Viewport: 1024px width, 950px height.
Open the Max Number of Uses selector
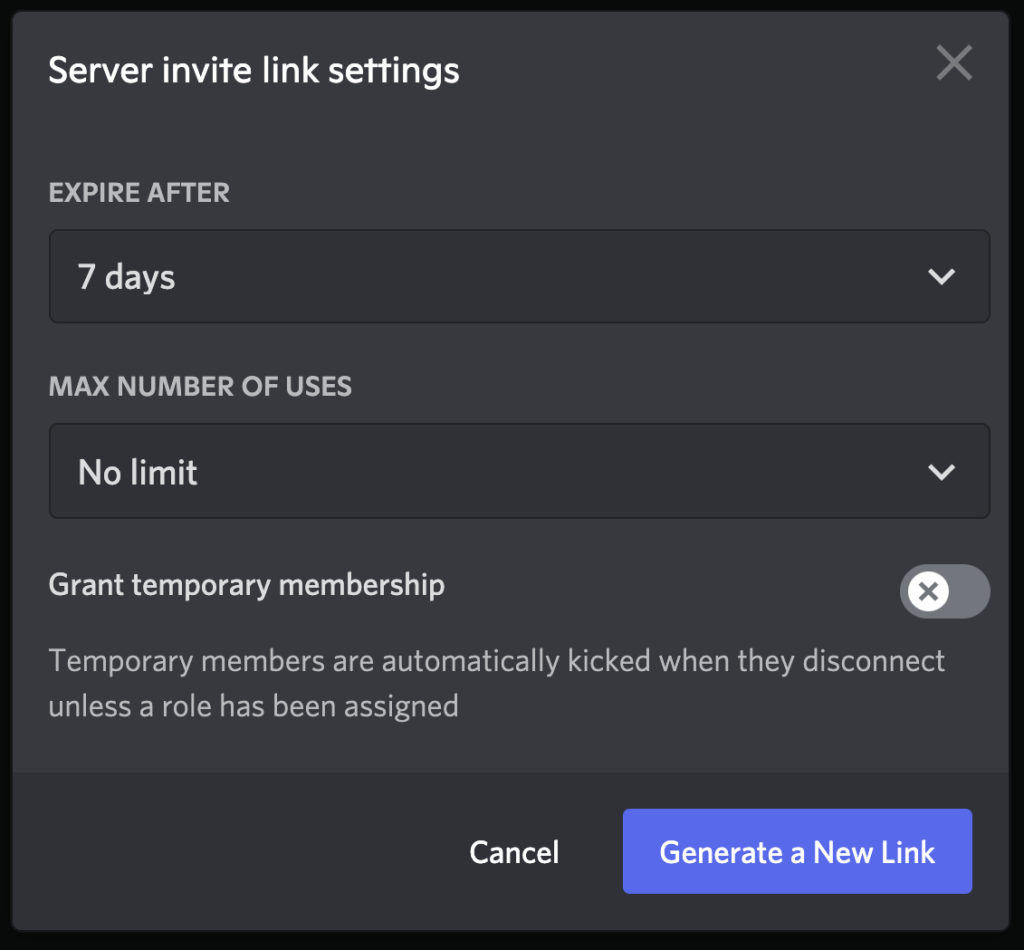click(519, 471)
